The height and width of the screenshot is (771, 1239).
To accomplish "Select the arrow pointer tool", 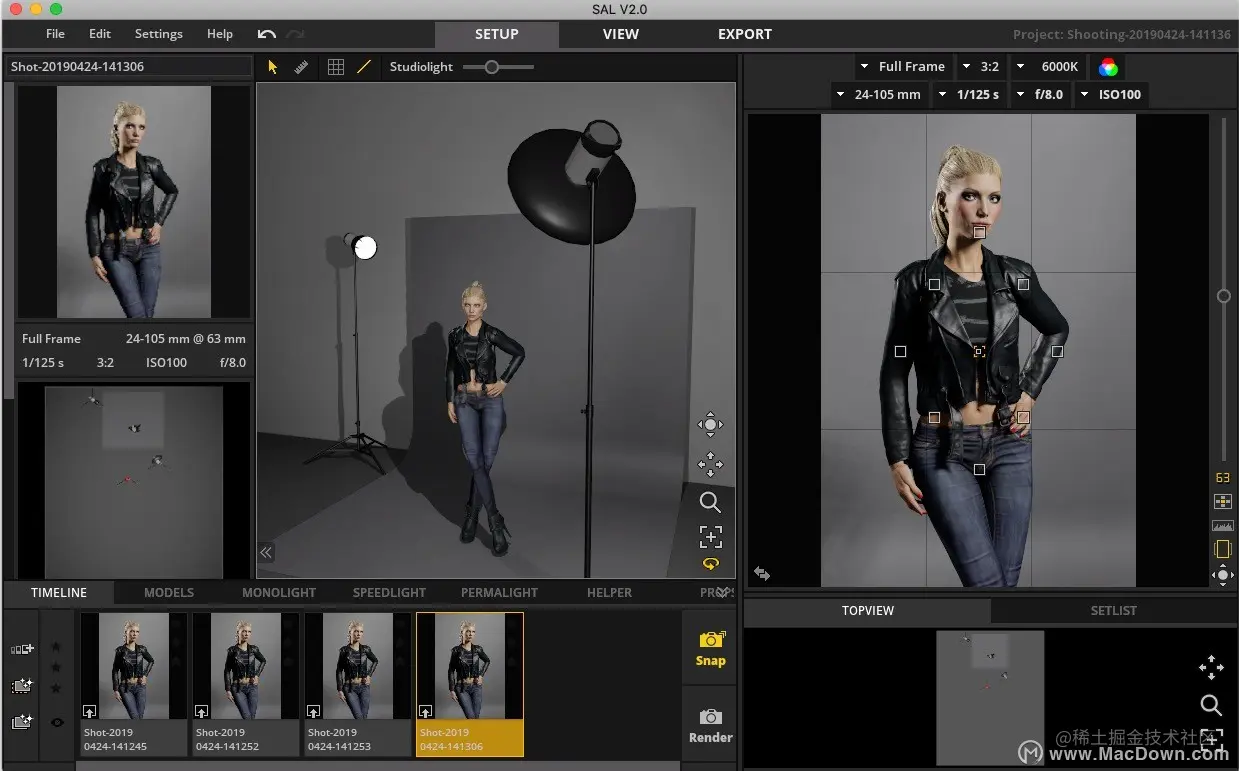I will (x=273, y=67).
